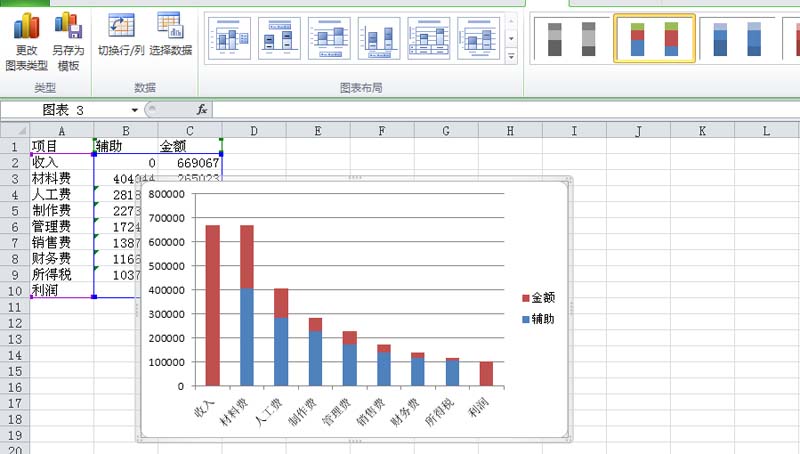
Task: Select row 1 header
Action: [x=15, y=146]
